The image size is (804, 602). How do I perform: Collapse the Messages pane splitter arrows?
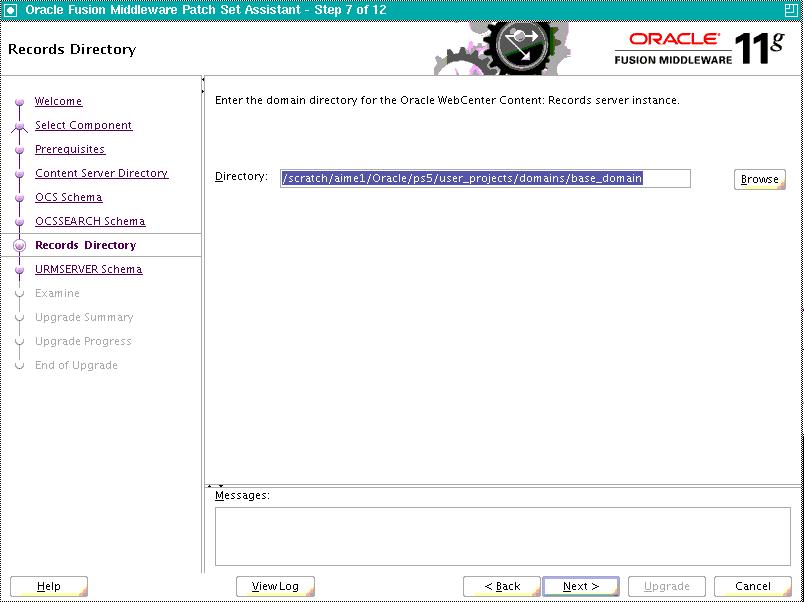pyautogui.click(x=215, y=486)
